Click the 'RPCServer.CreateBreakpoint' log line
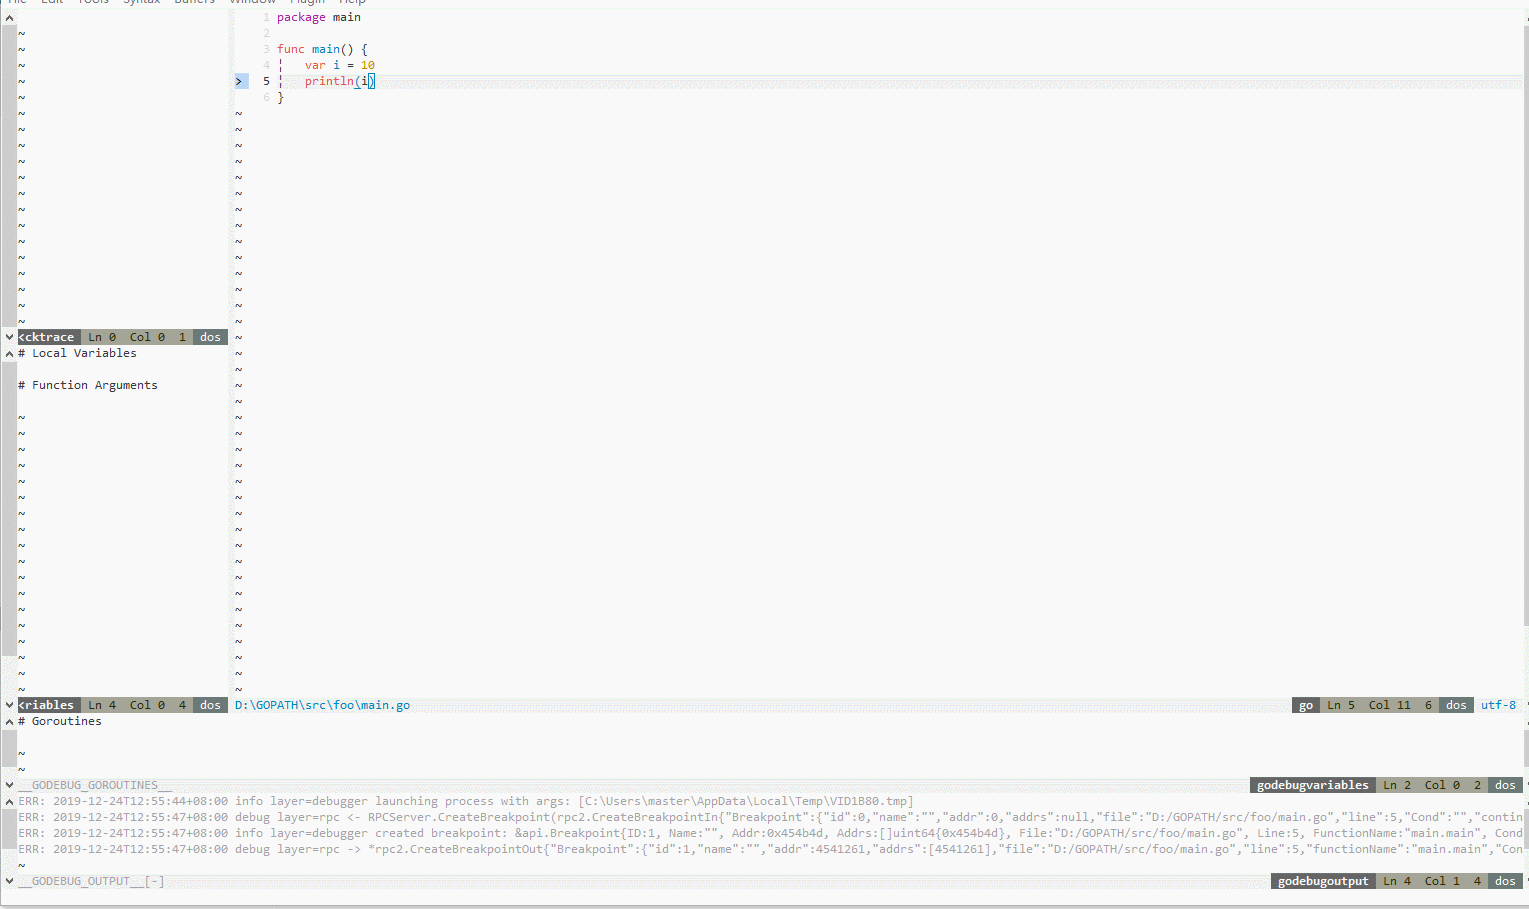 coord(770,817)
